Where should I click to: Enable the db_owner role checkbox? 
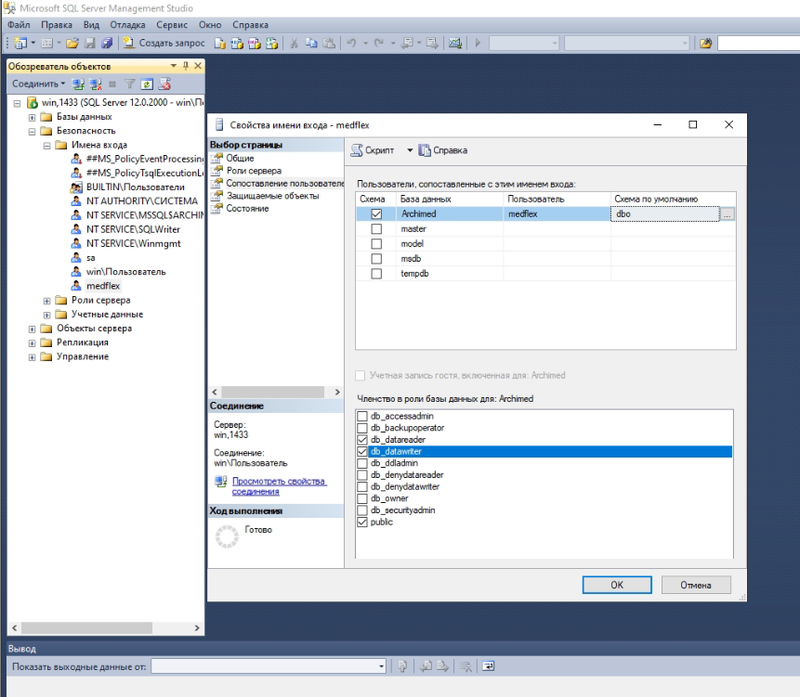point(362,498)
